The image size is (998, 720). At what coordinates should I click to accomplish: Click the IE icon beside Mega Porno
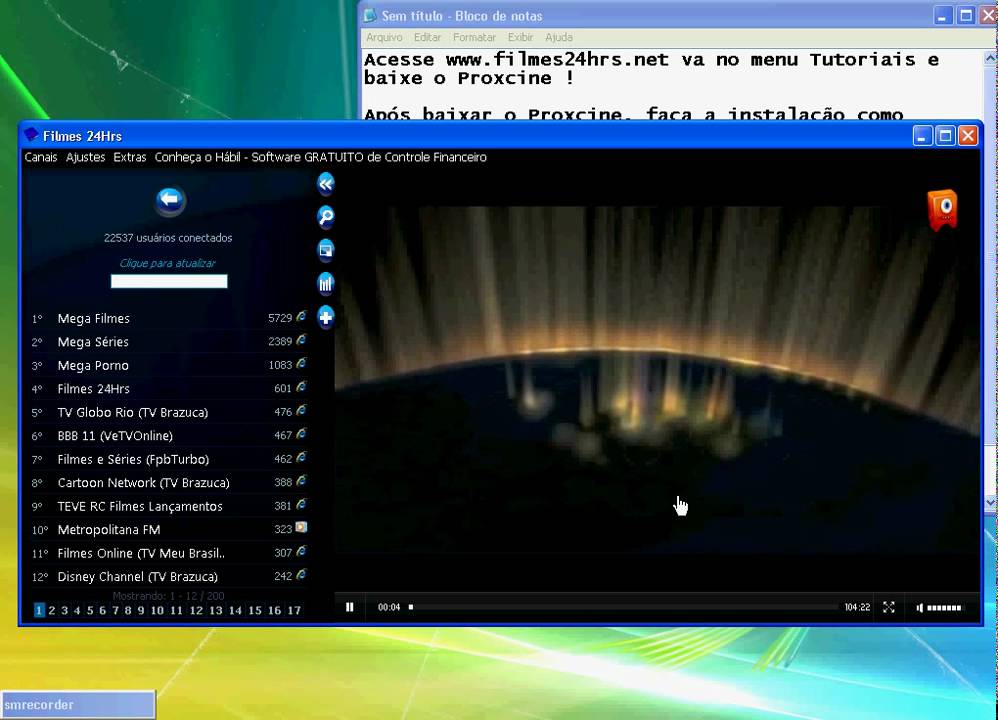(x=301, y=364)
